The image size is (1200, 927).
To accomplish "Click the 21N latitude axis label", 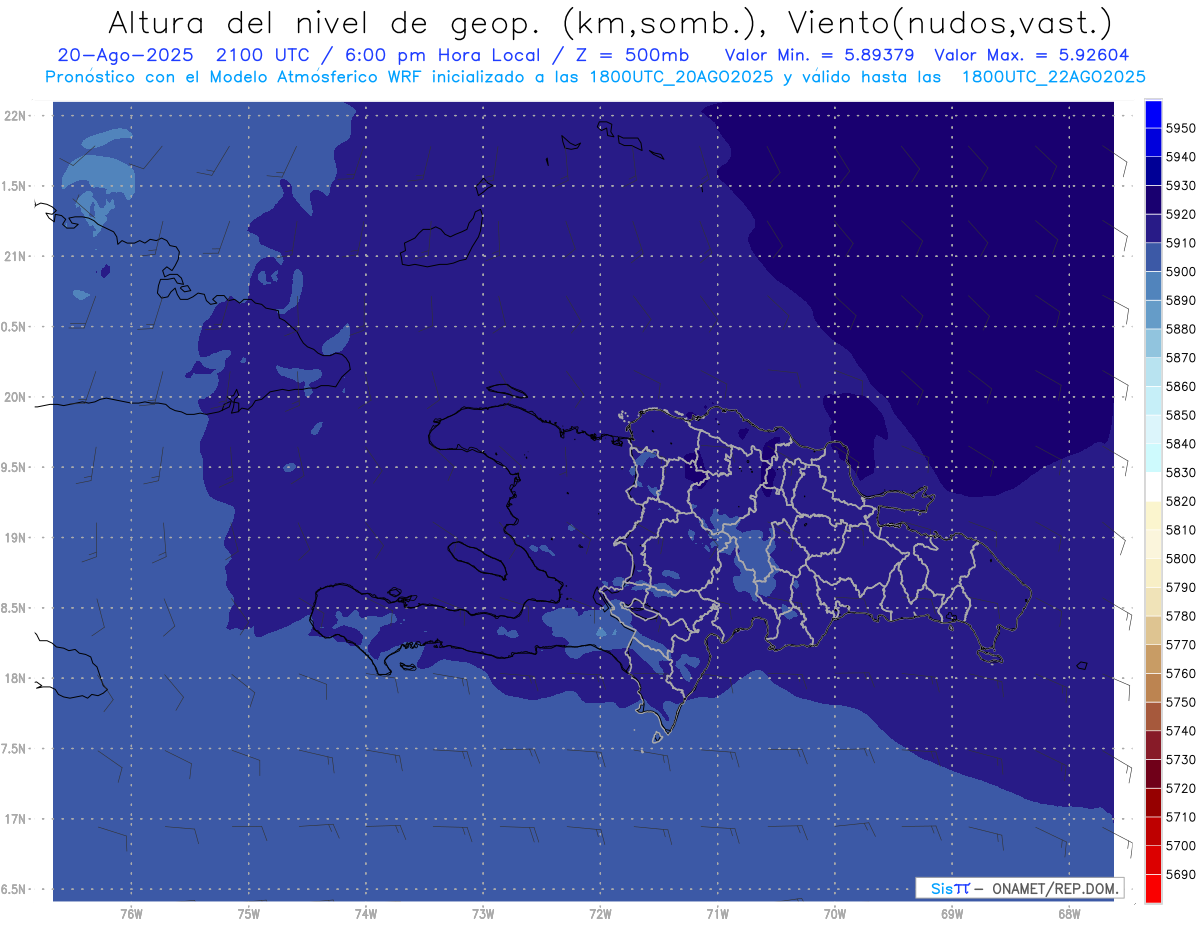I will click(14, 256).
